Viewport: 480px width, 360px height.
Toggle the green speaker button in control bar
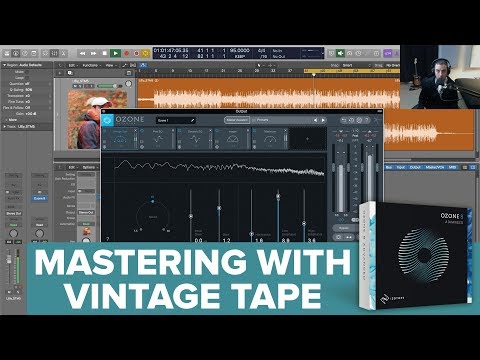tap(340, 53)
